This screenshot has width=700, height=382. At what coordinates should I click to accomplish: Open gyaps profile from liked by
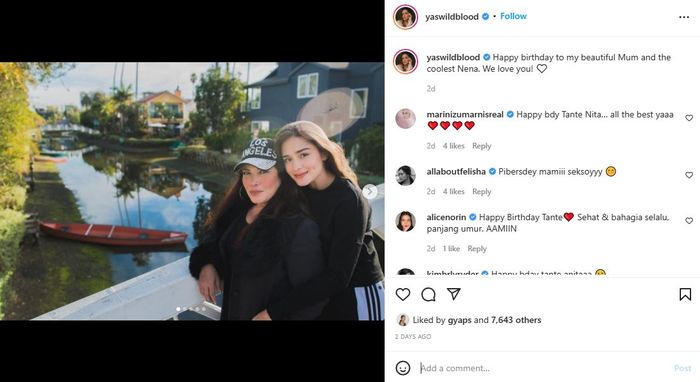coord(459,320)
